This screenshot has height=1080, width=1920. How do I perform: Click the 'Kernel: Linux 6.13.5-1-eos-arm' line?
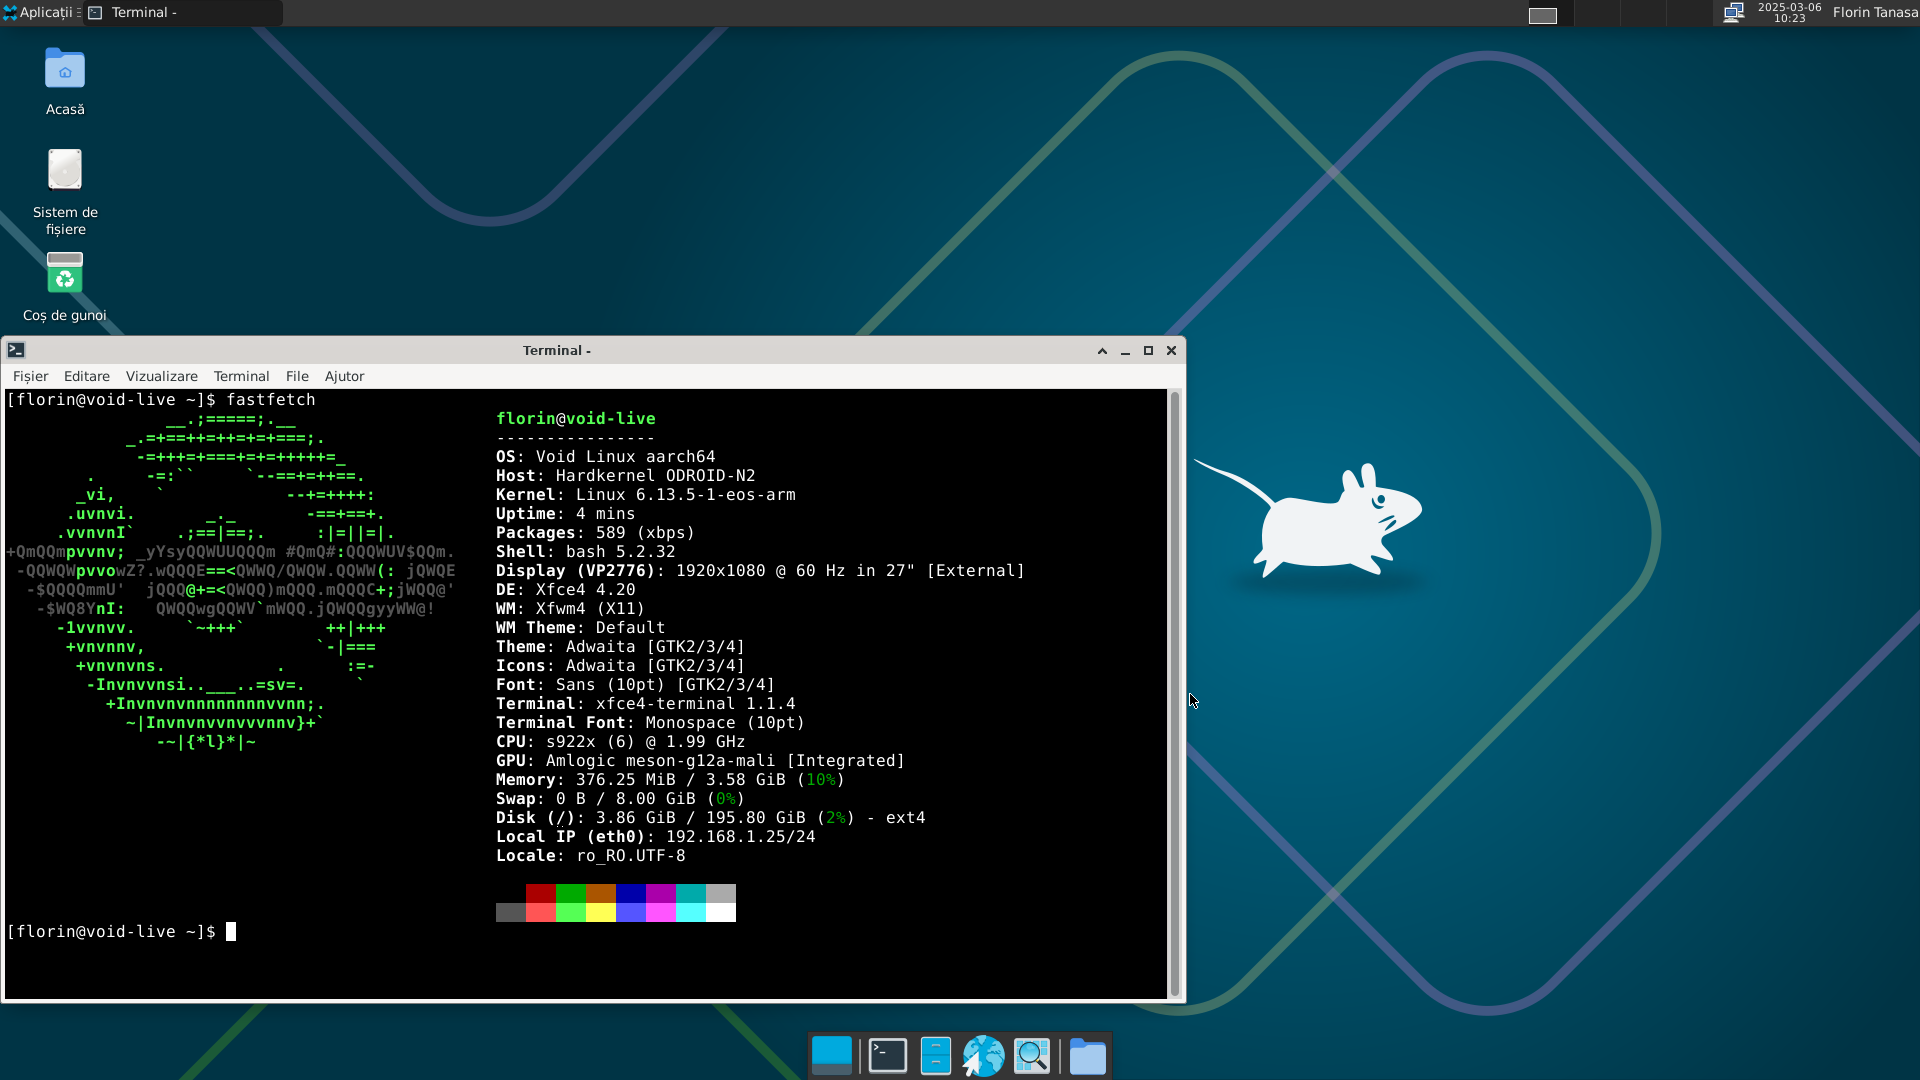pos(646,495)
